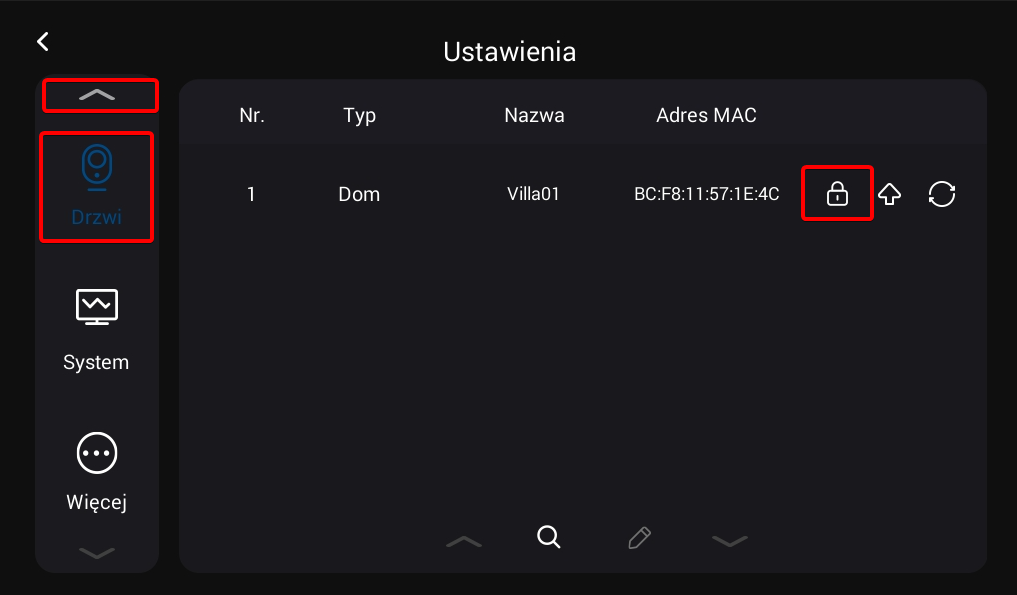Click the Typ column header
This screenshot has width=1017, height=595.
pyautogui.click(x=359, y=115)
